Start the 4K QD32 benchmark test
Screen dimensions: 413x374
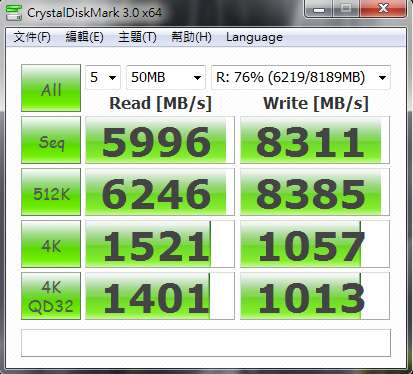[x=51, y=296]
